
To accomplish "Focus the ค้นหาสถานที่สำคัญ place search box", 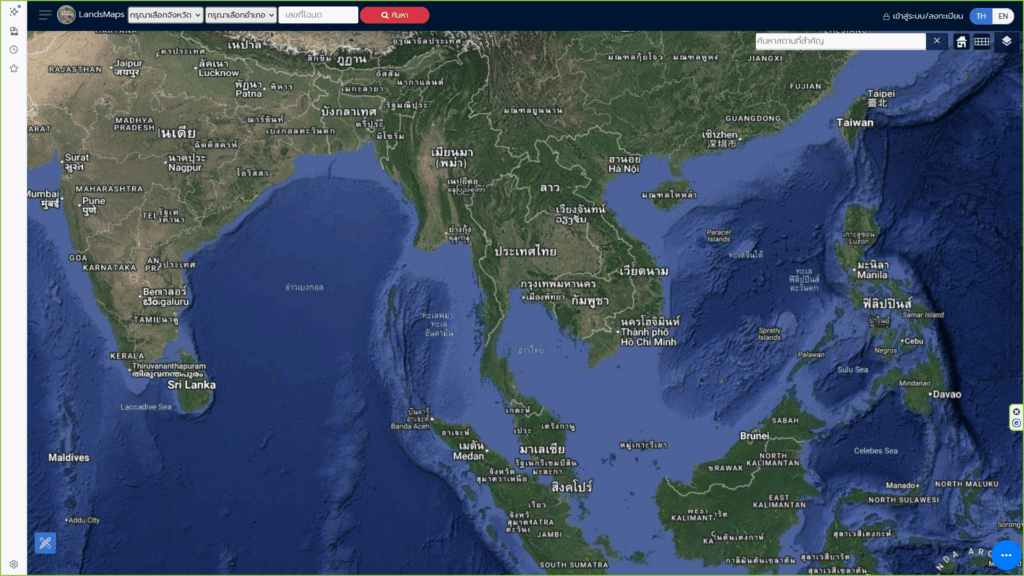I will pos(840,41).
